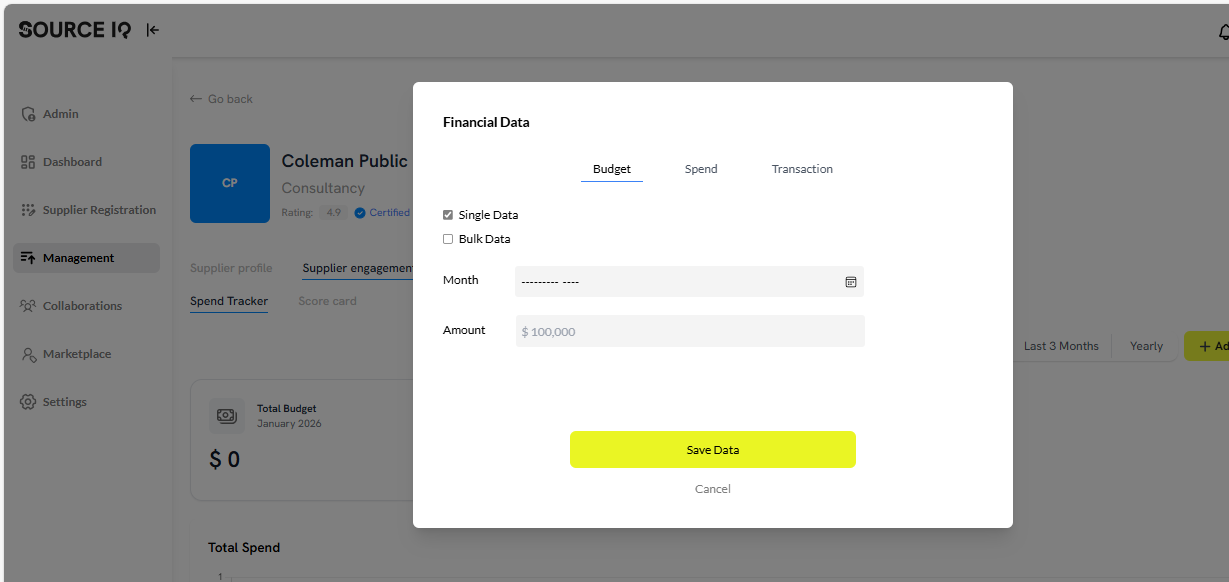
Task: Uncheck the Single Data checkbox
Action: [x=448, y=214]
